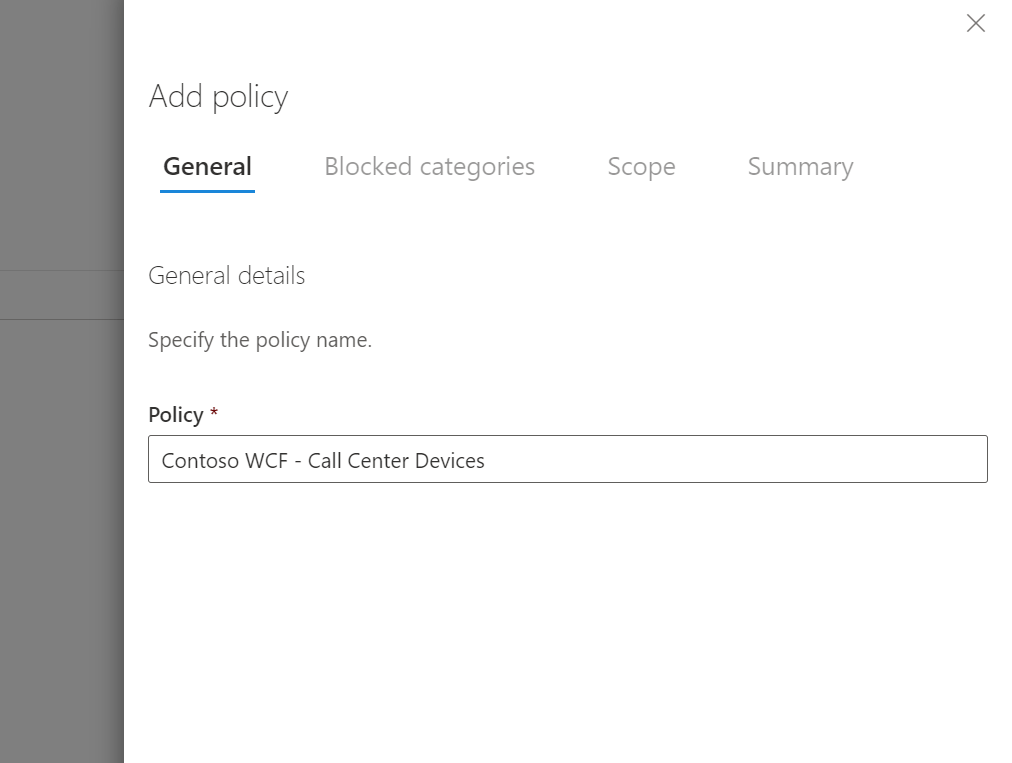Click the required asterisk next to Policy
Image resolution: width=1012 pixels, height=763 pixels.
tap(213, 412)
